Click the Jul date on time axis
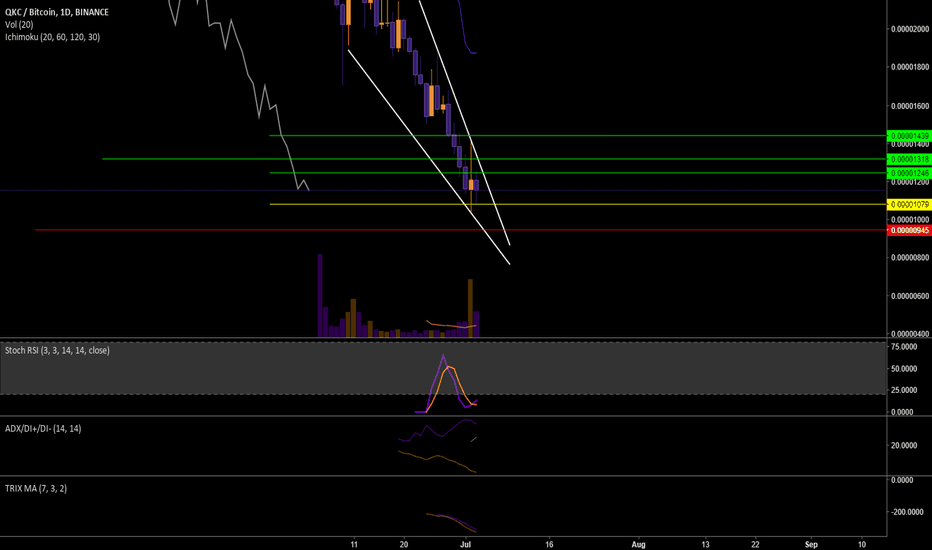The height and width of the screenshot is (550, 932). pyautogui.click(x=465, y=544)
